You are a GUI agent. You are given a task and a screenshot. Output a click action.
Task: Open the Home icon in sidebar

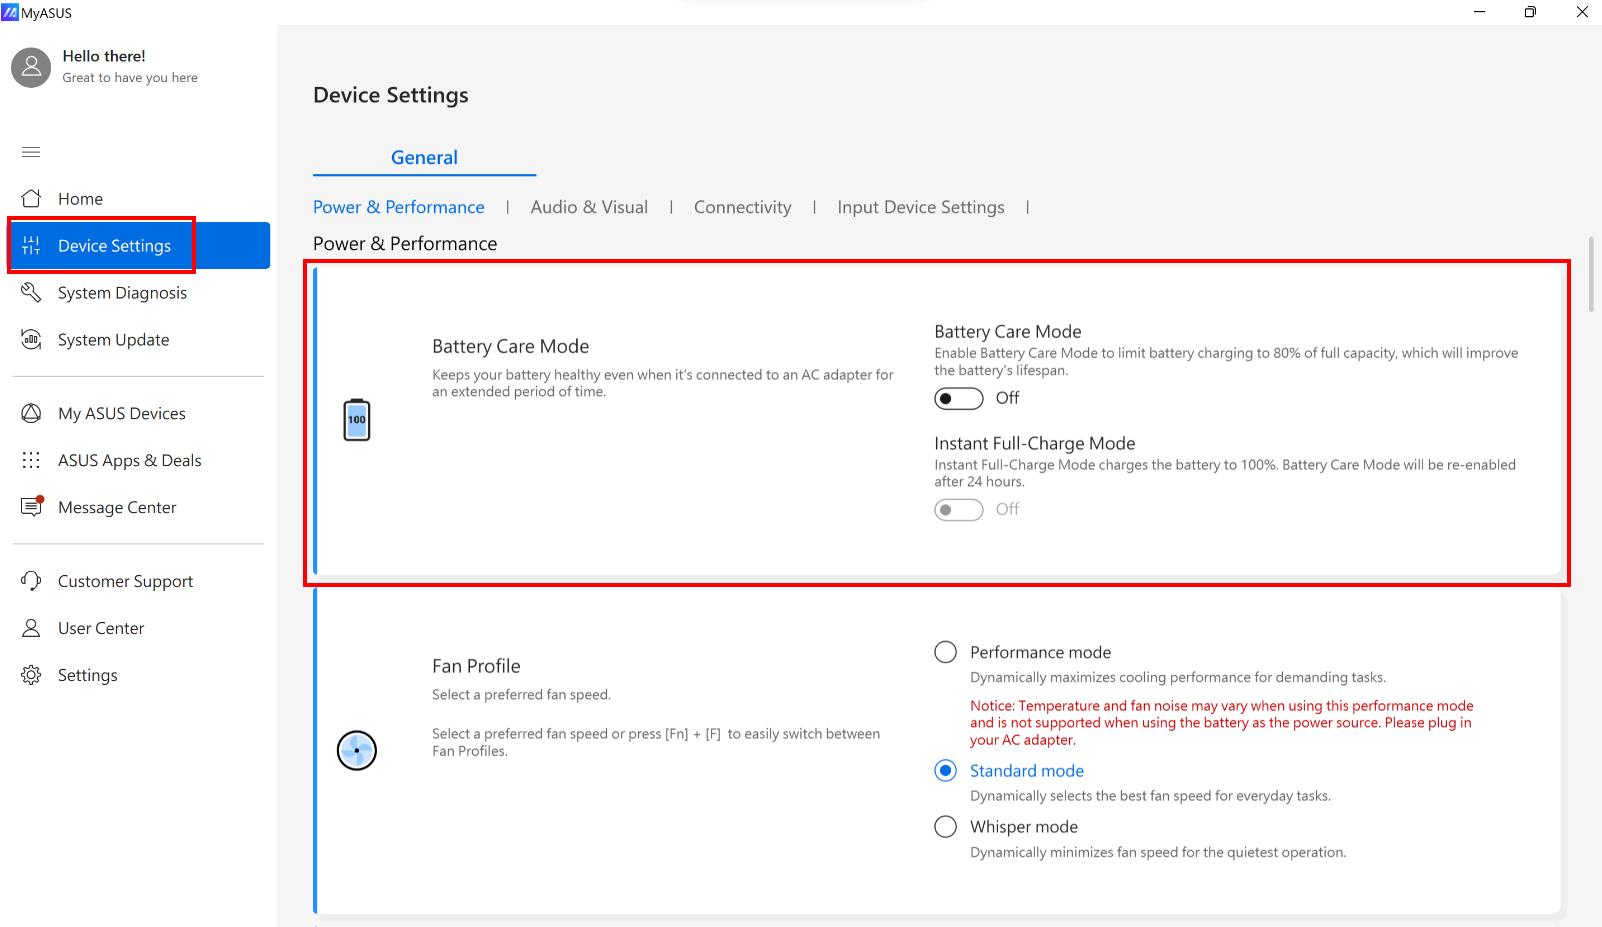(x=31, y=198)
